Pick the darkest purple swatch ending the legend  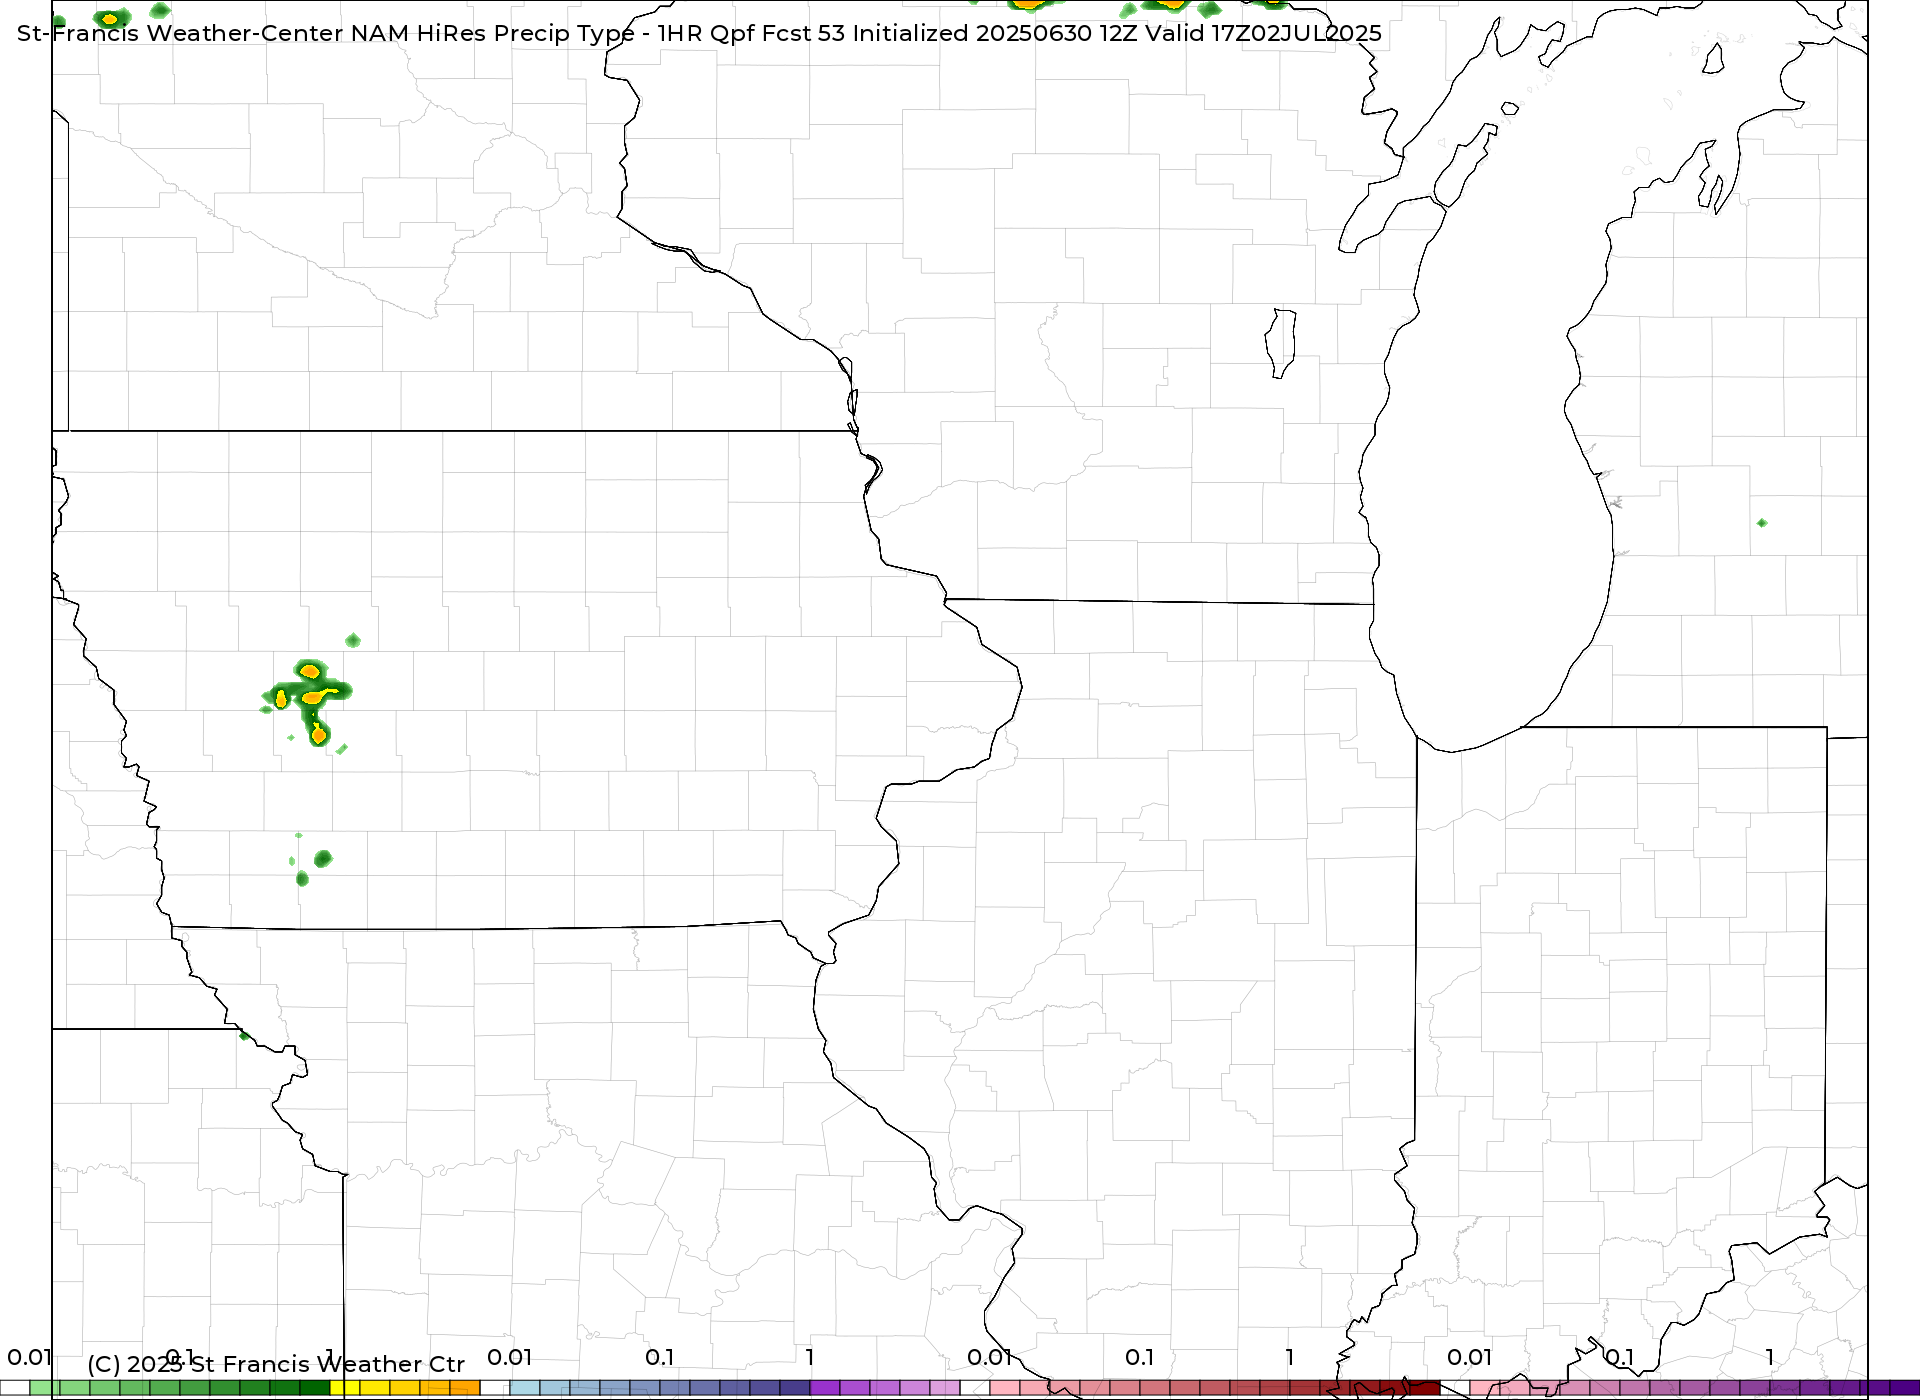(x=1905, y=1388)
